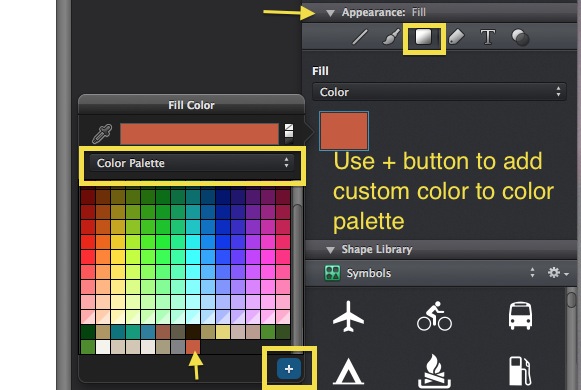Collapse the Shape Library section triangle
The height and width of the screenshot is (390, 581).
click(330, 250)
